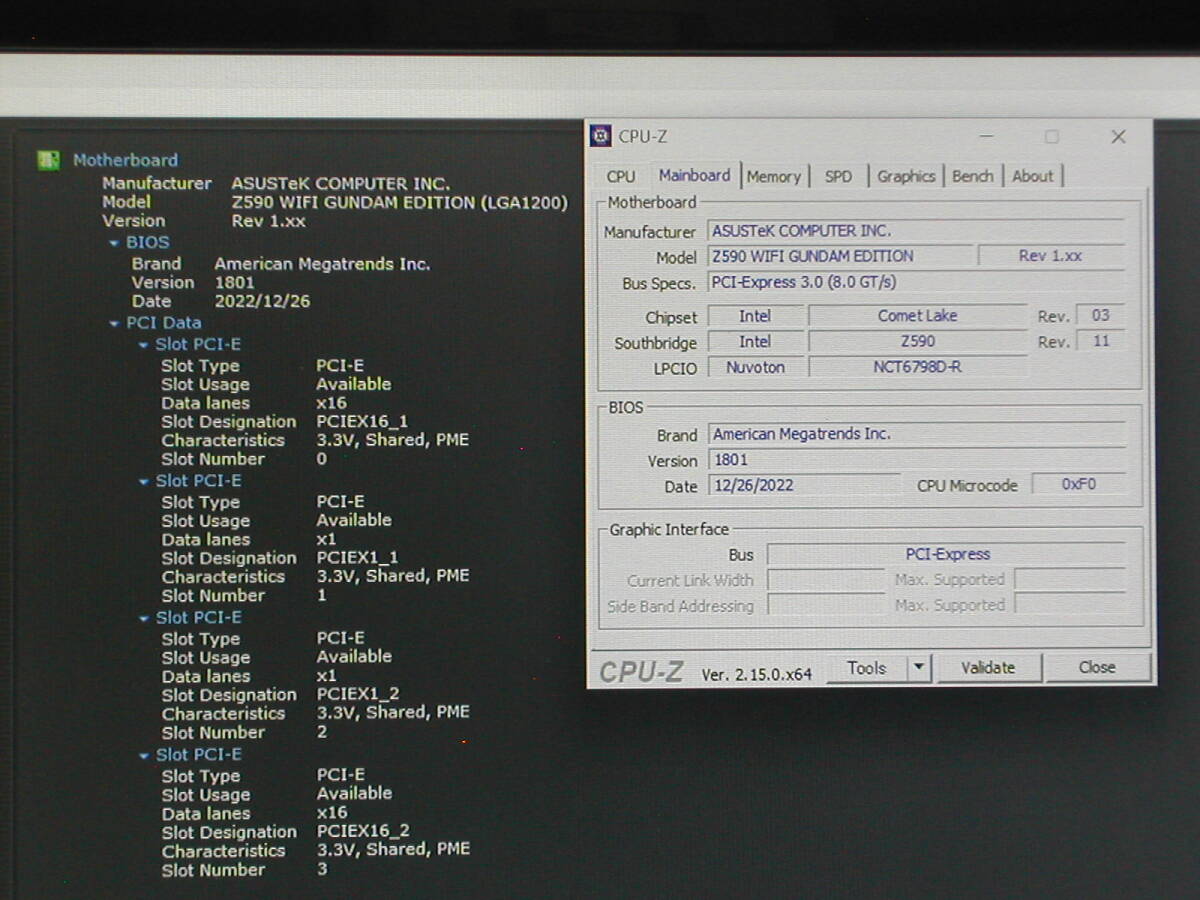The width and height of the screenshot is (1200, 900).
Task: Click 'ASUSTeK COMPUTER INC.' in the summary panel
Action: point(341,184)
